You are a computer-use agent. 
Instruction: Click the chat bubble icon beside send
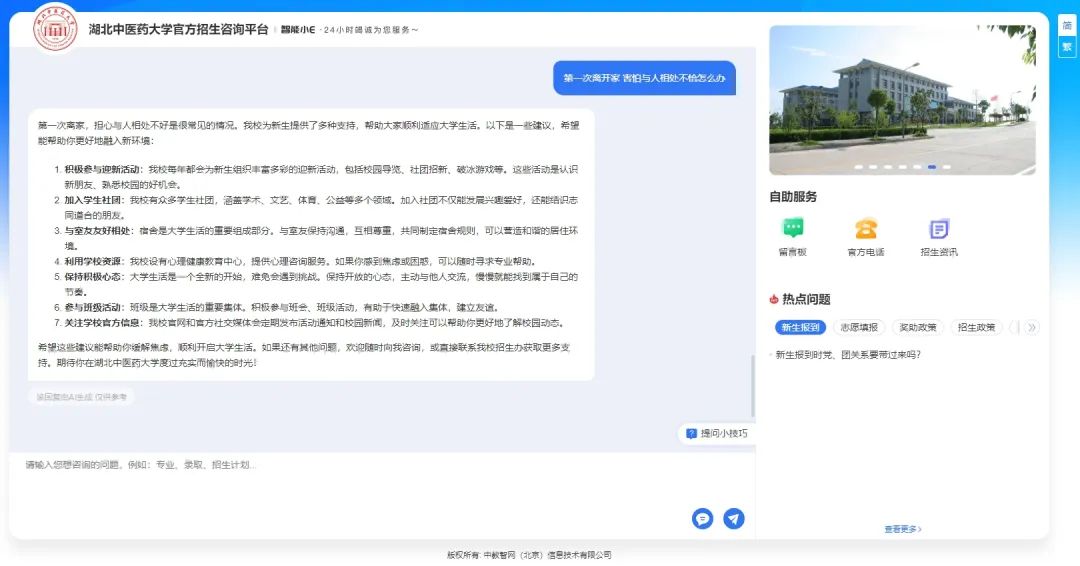(702, 518)
